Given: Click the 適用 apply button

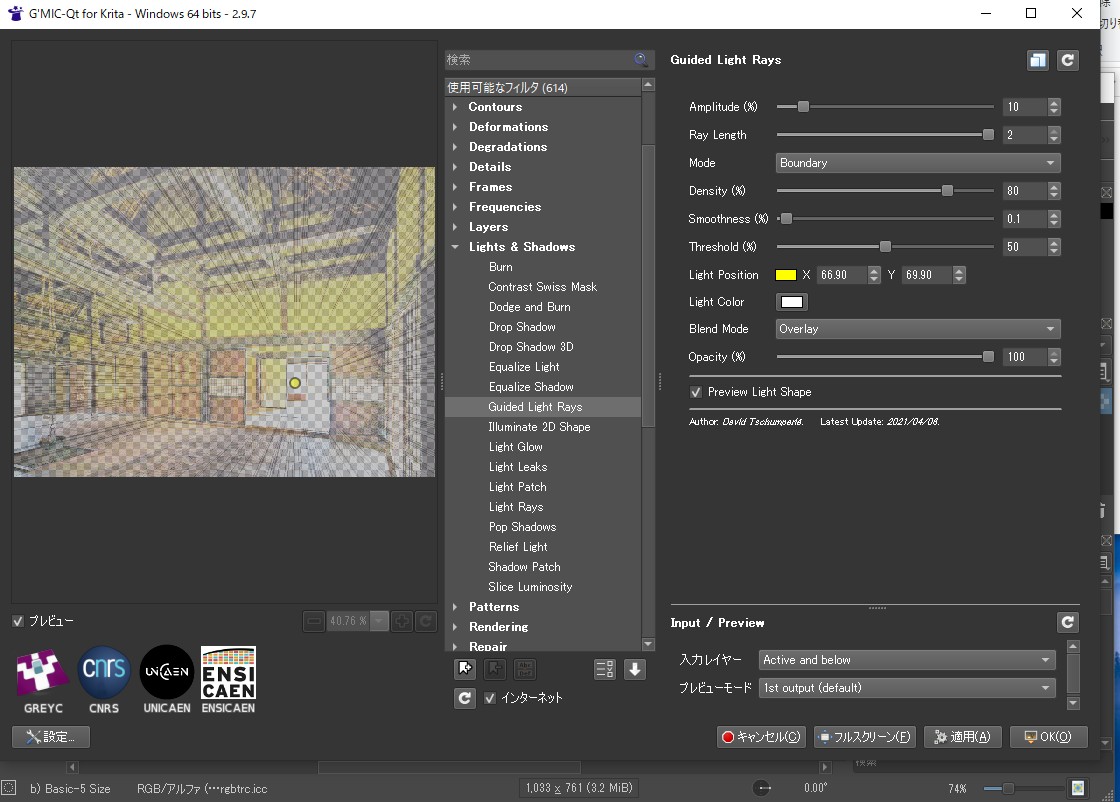Looking at the screenshot, I should pos(962,736).
